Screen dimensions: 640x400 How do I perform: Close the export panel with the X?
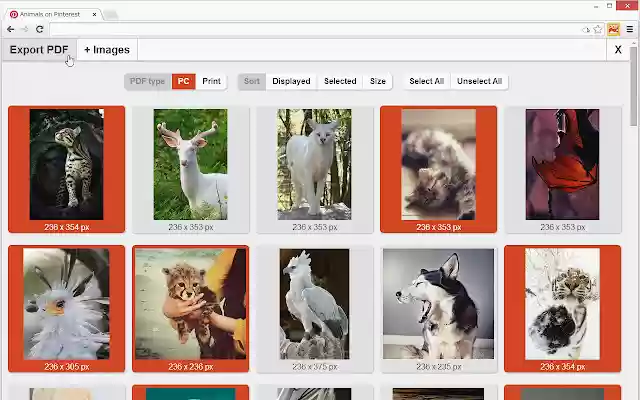click(x=618, y=50)
